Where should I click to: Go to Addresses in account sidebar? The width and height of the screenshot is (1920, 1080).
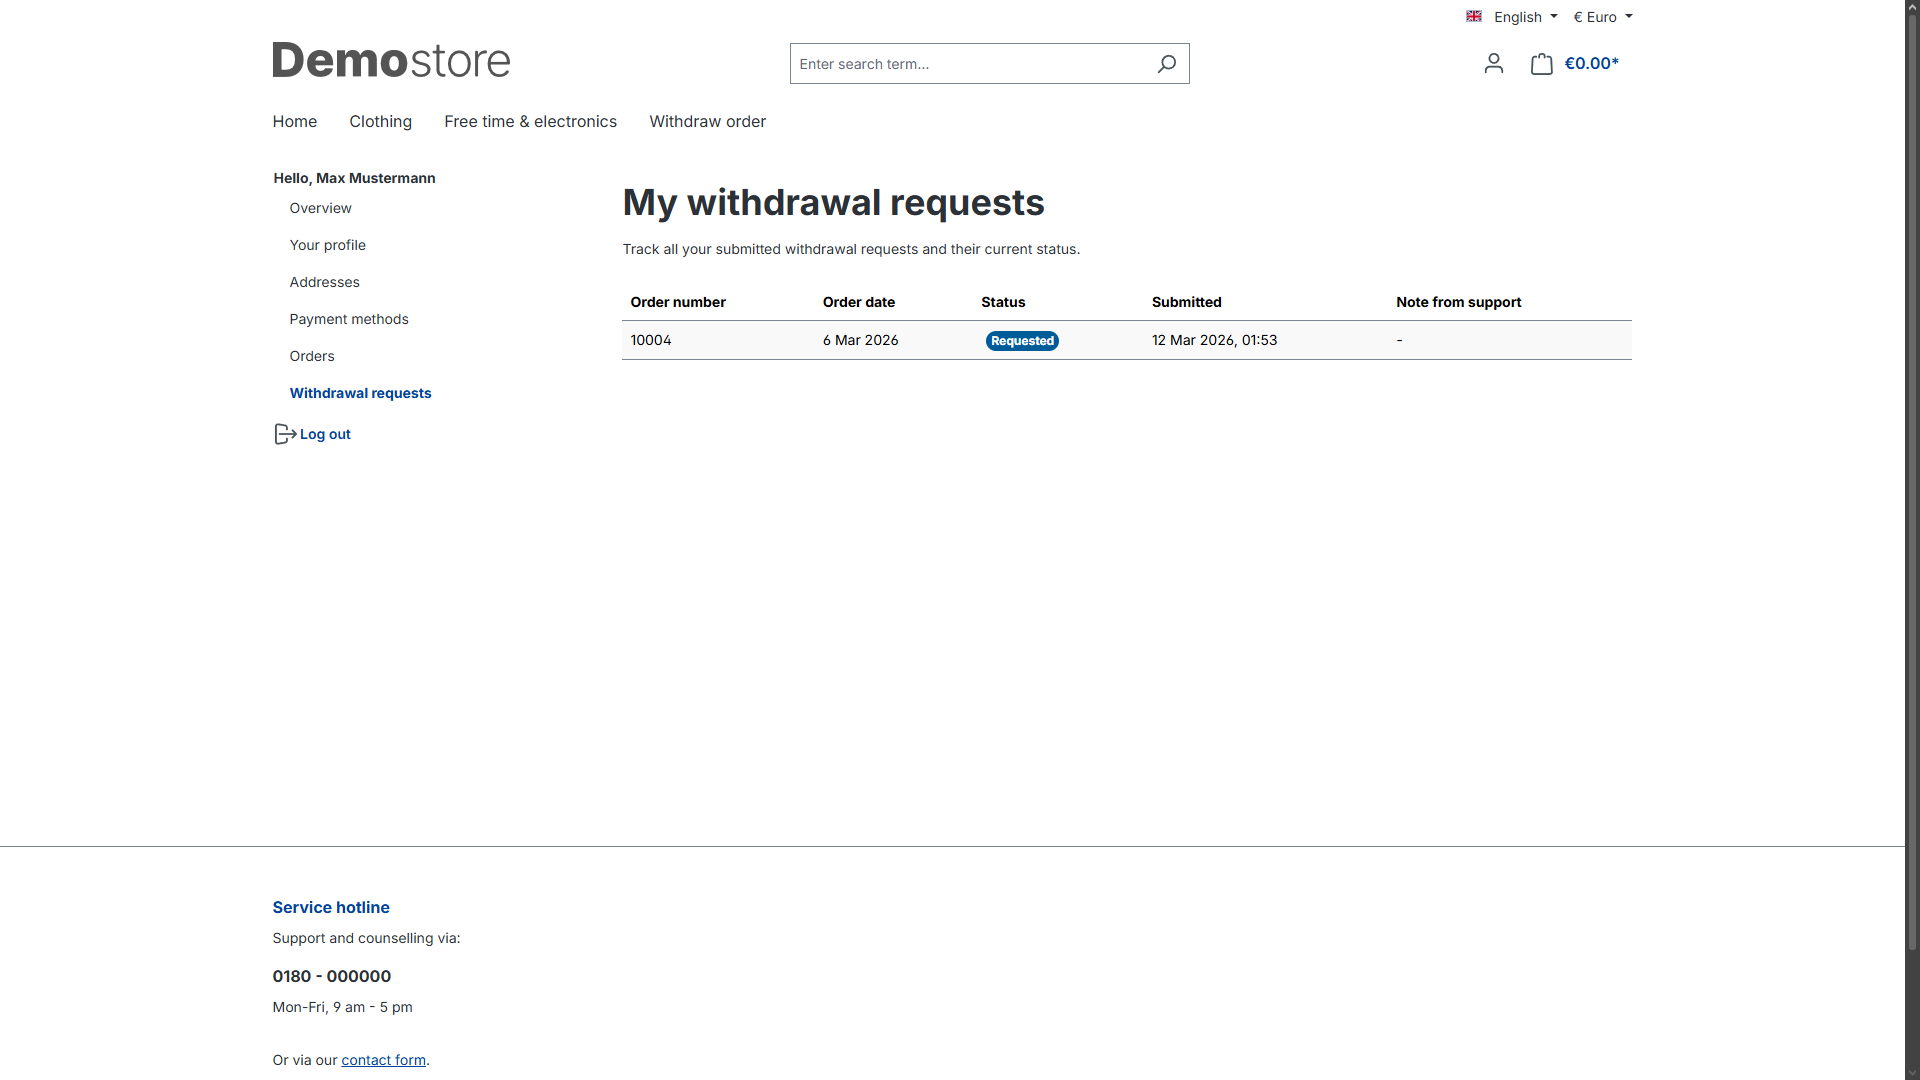tap(324, 282)
